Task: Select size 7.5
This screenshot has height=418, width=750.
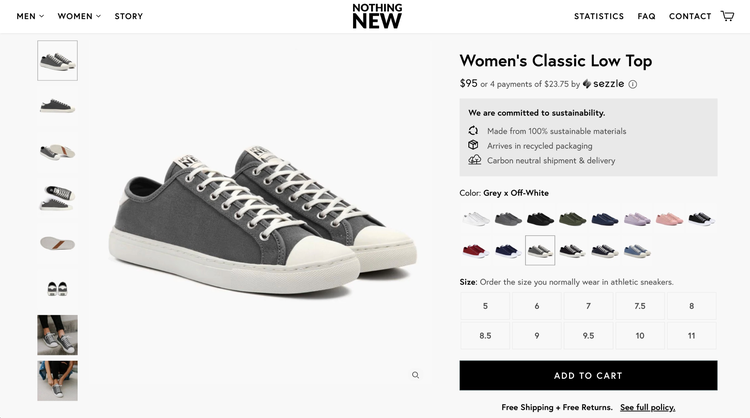Action: tap(640, 306)
